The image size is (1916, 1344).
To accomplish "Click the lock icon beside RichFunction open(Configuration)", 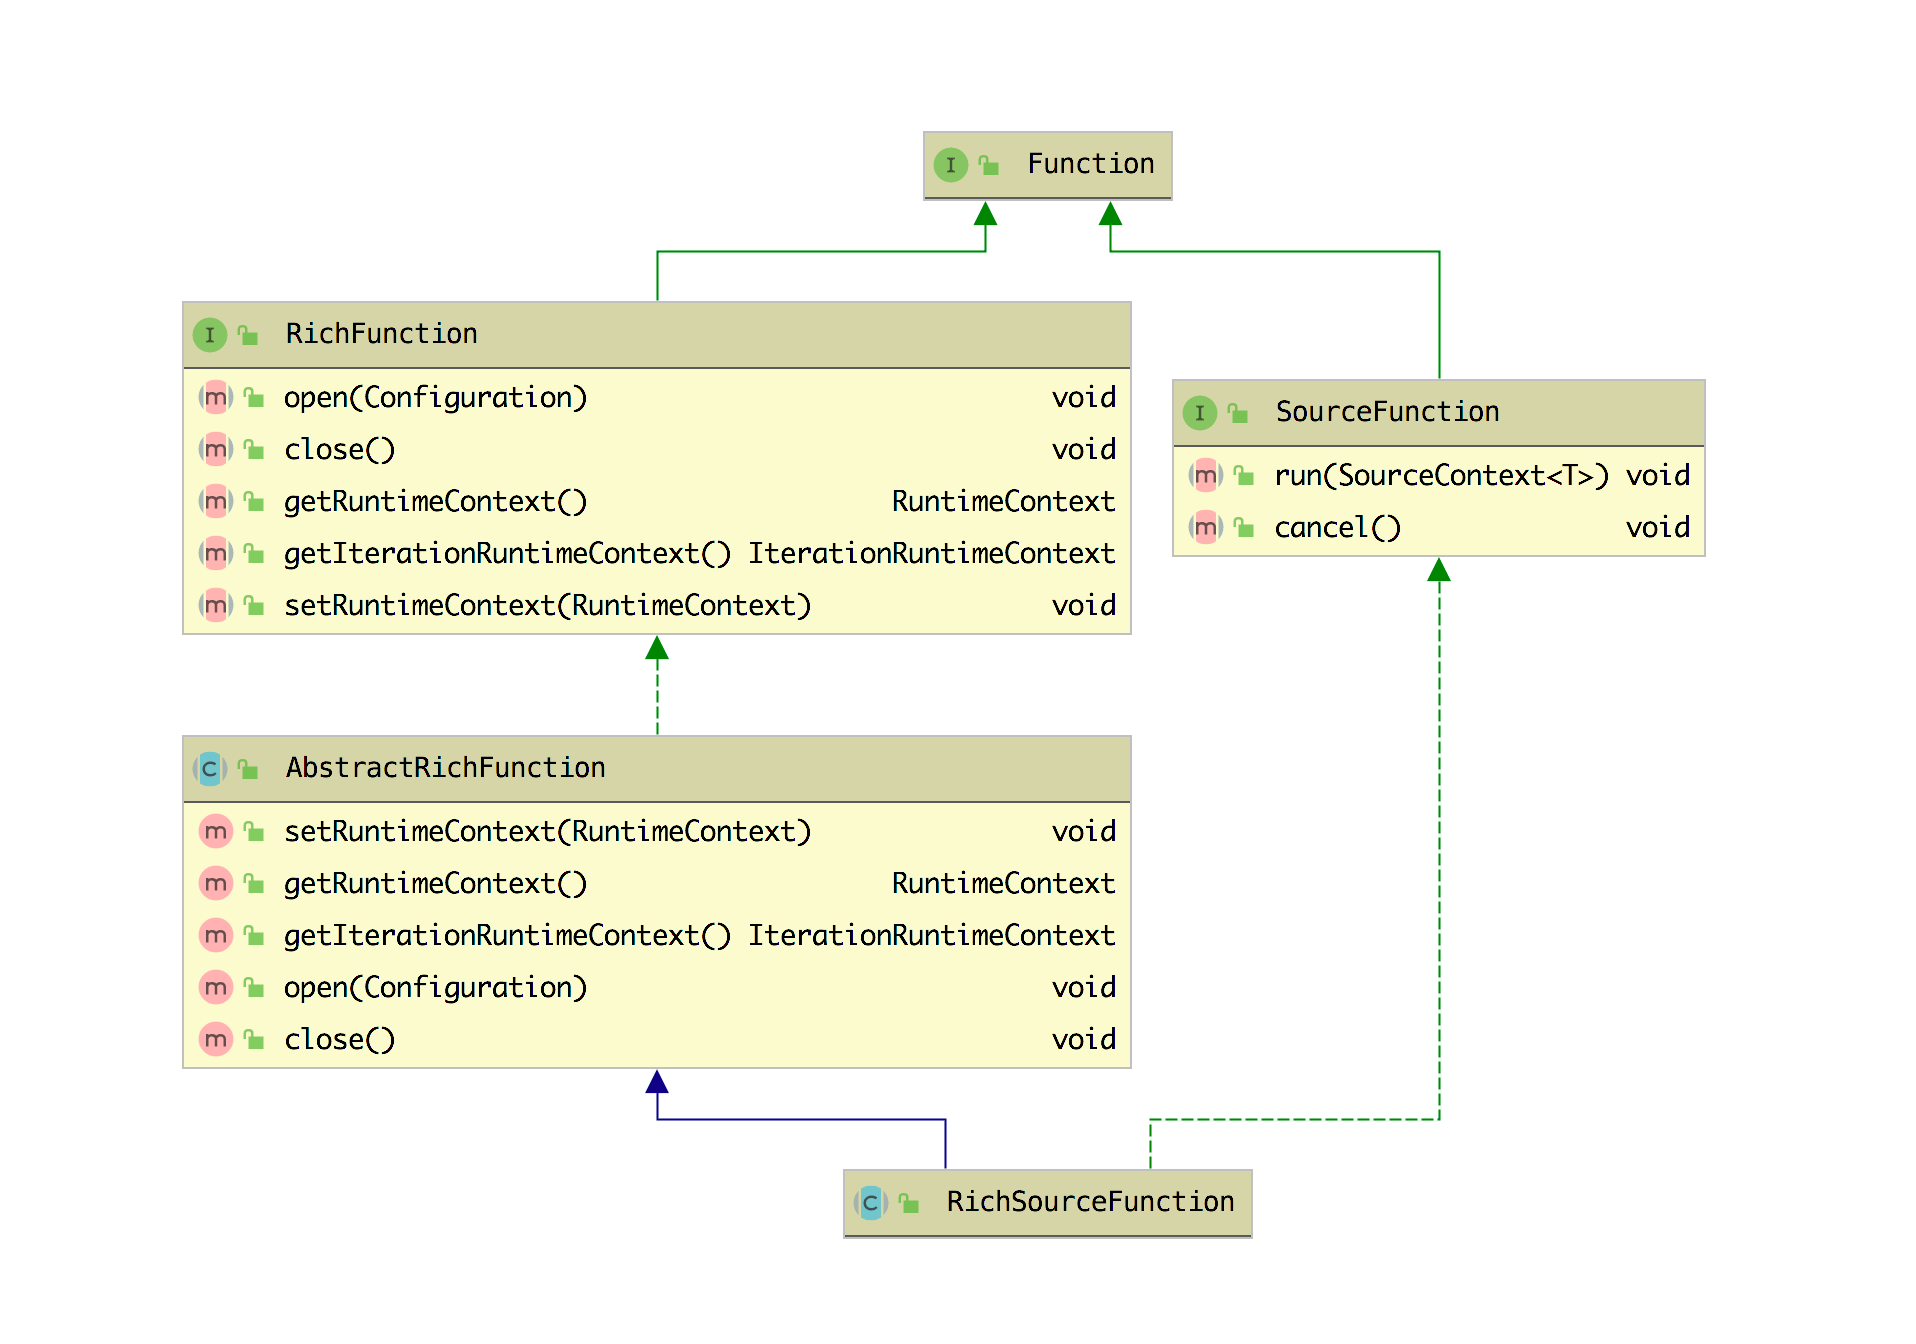I will [254, 398].
